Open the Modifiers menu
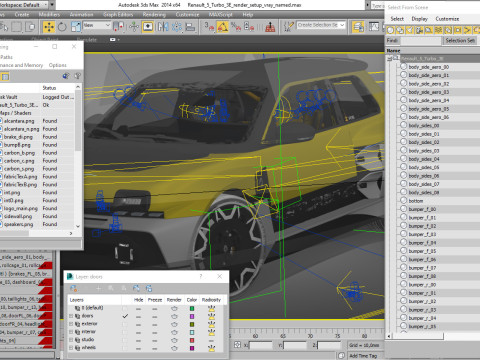Image resolution: width=480 pixels, height=360 pixels. point(49,15)
